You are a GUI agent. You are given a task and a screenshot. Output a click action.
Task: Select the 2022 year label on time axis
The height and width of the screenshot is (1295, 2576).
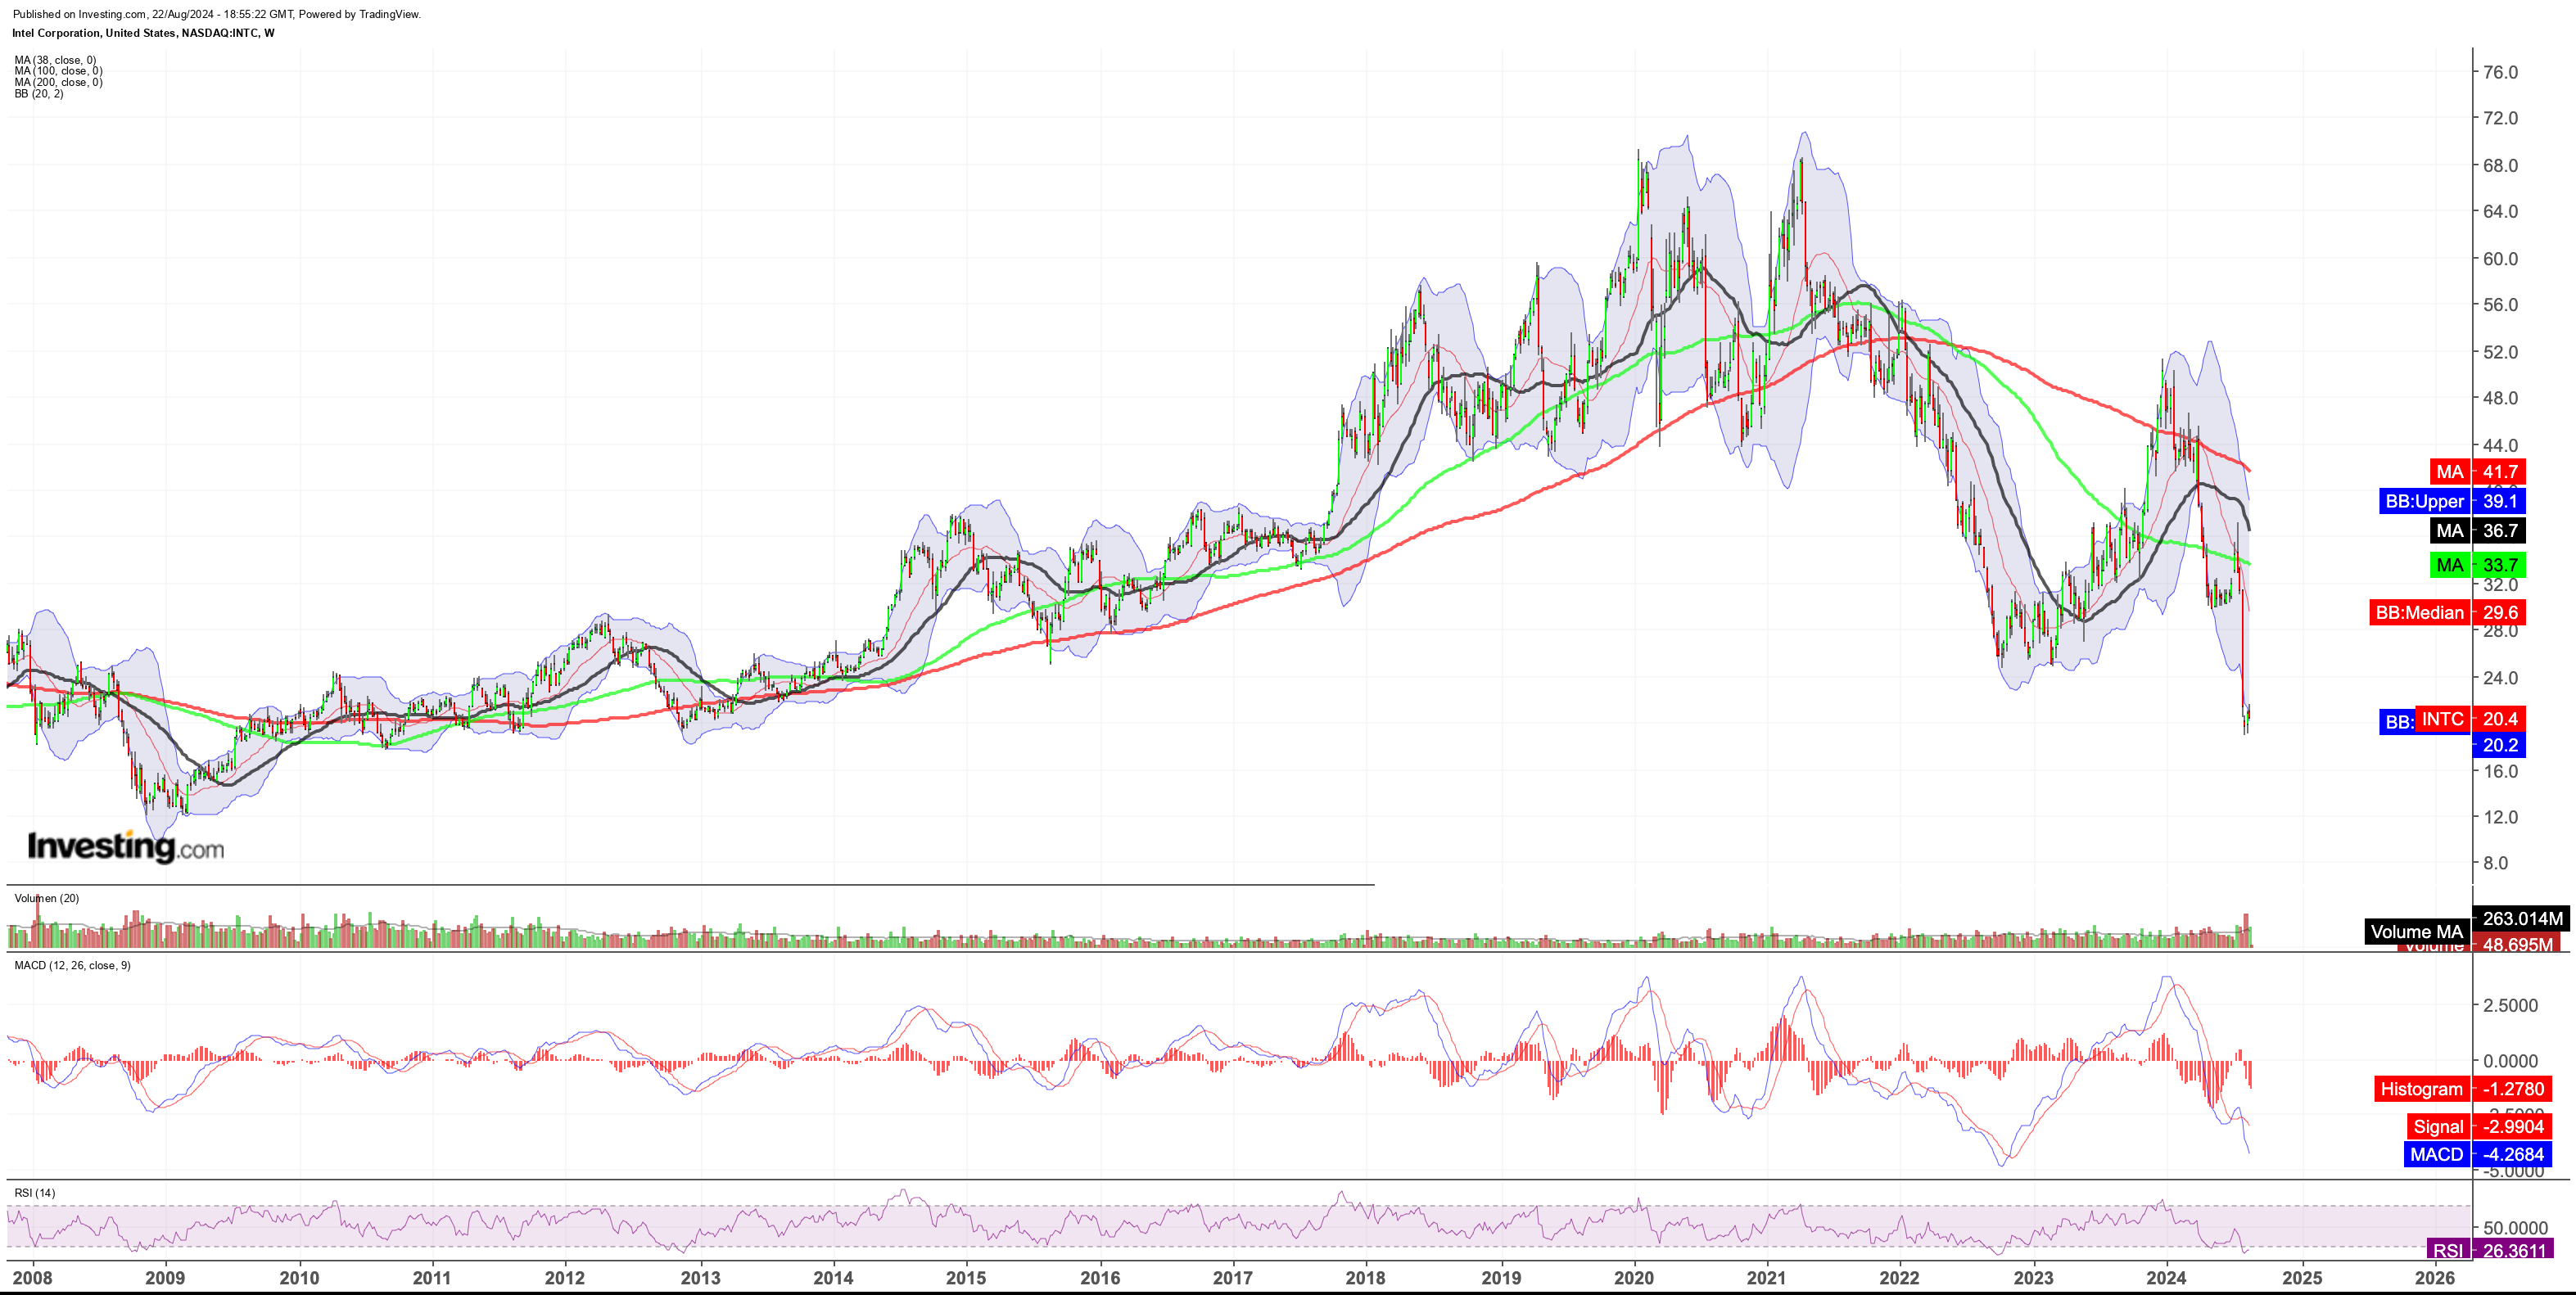coord(1900,1277)
